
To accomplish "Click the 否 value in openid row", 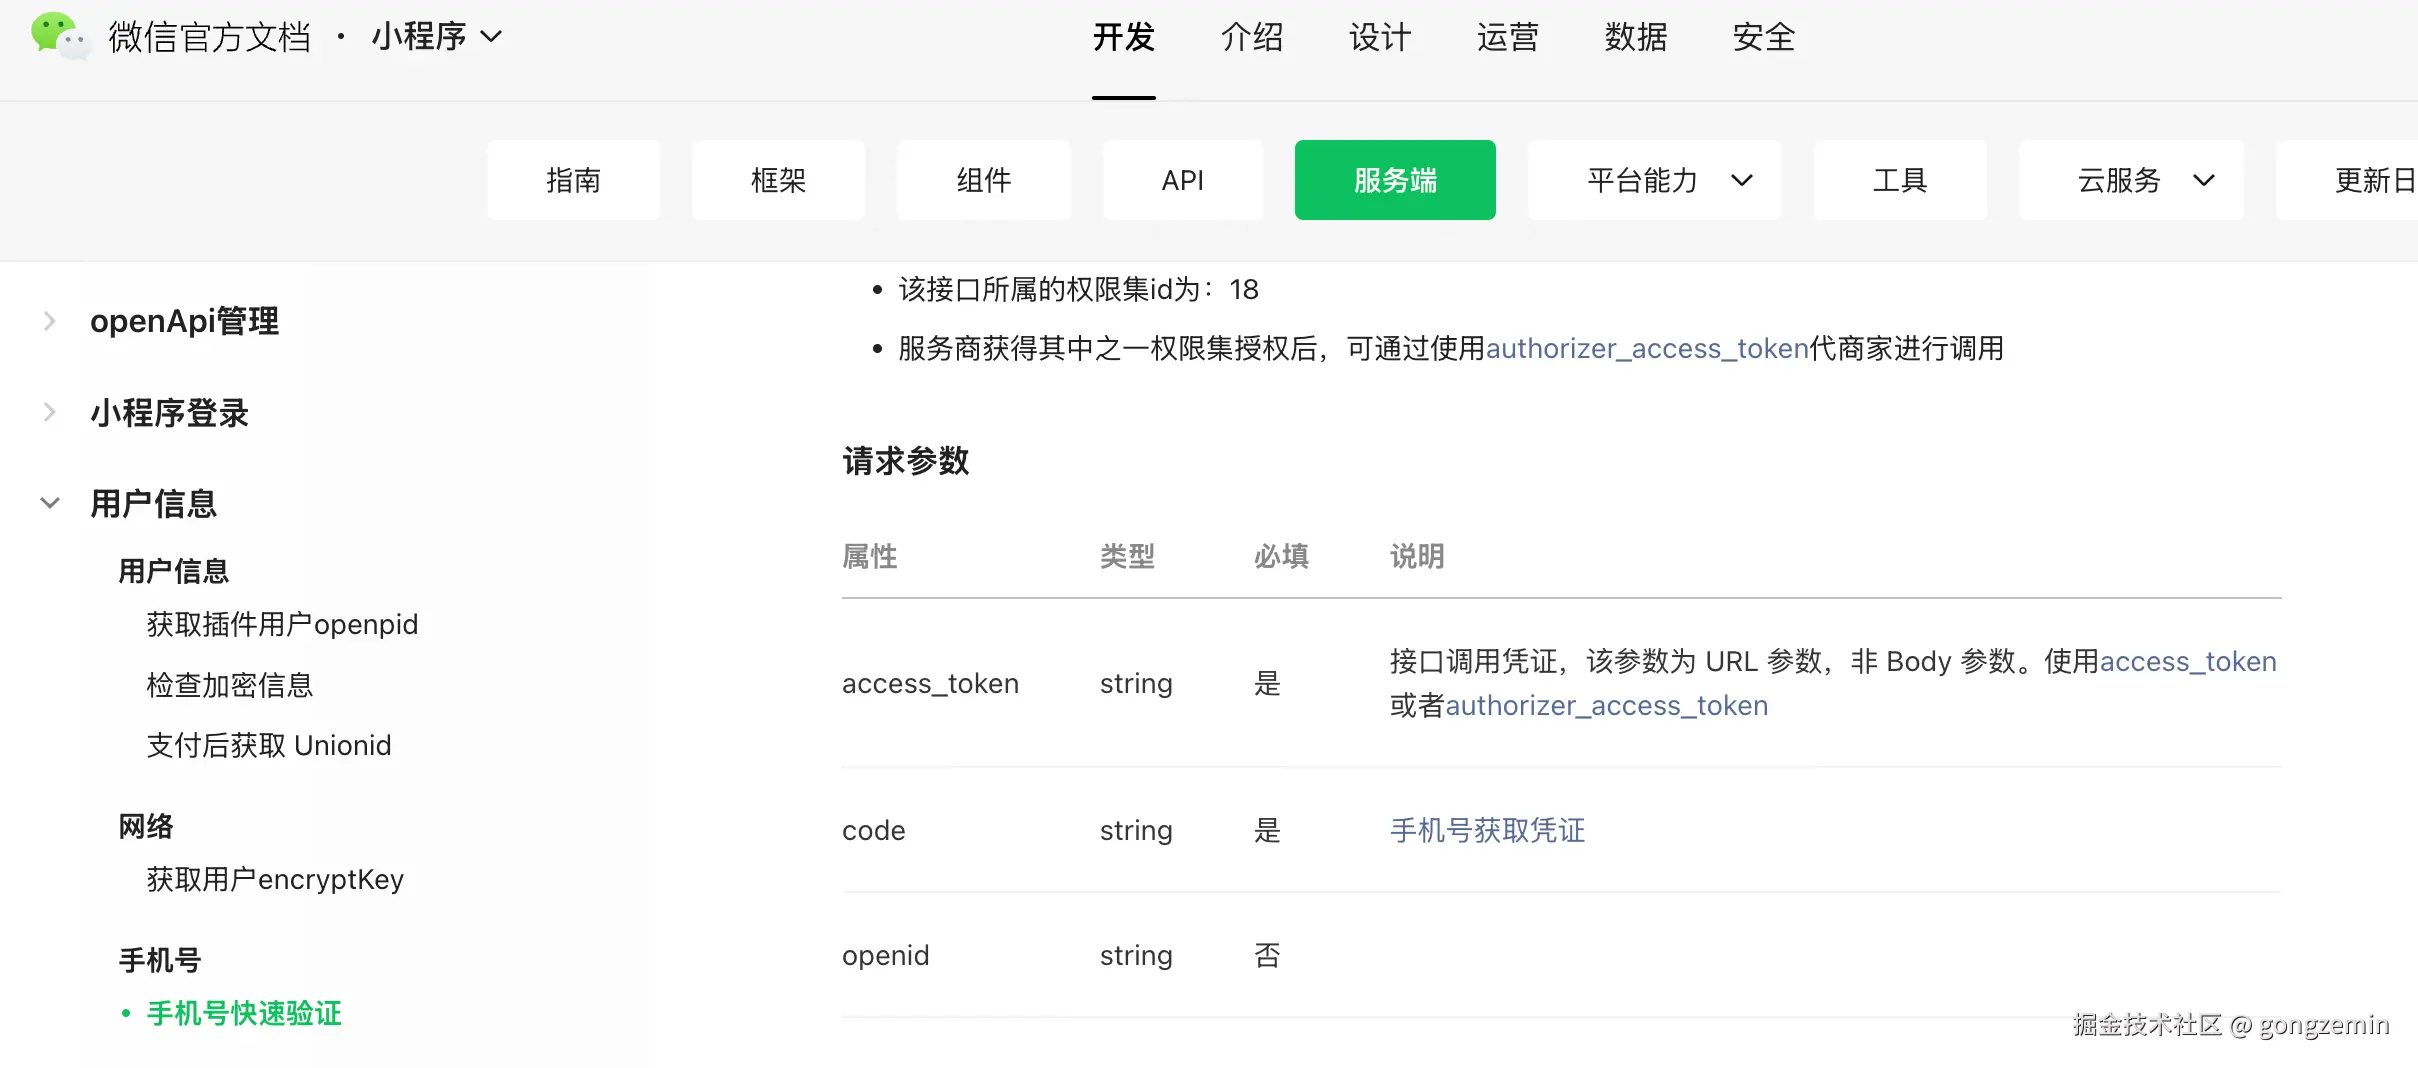I will (x=1267, y=955).
